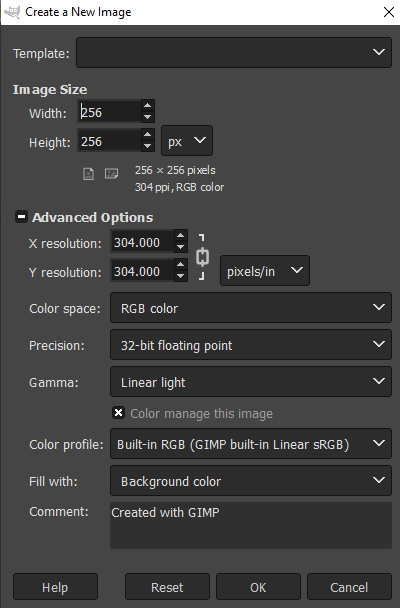Screen dimensions: 400x608
Task: Increase X resolution with up arrow
Action: point(180,235)
